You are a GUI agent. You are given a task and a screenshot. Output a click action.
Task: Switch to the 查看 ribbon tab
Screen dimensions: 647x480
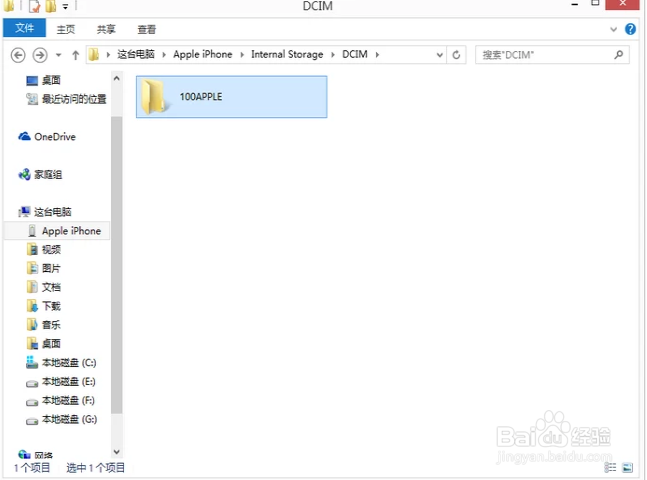pyautogui.click(x=146, y=29)
